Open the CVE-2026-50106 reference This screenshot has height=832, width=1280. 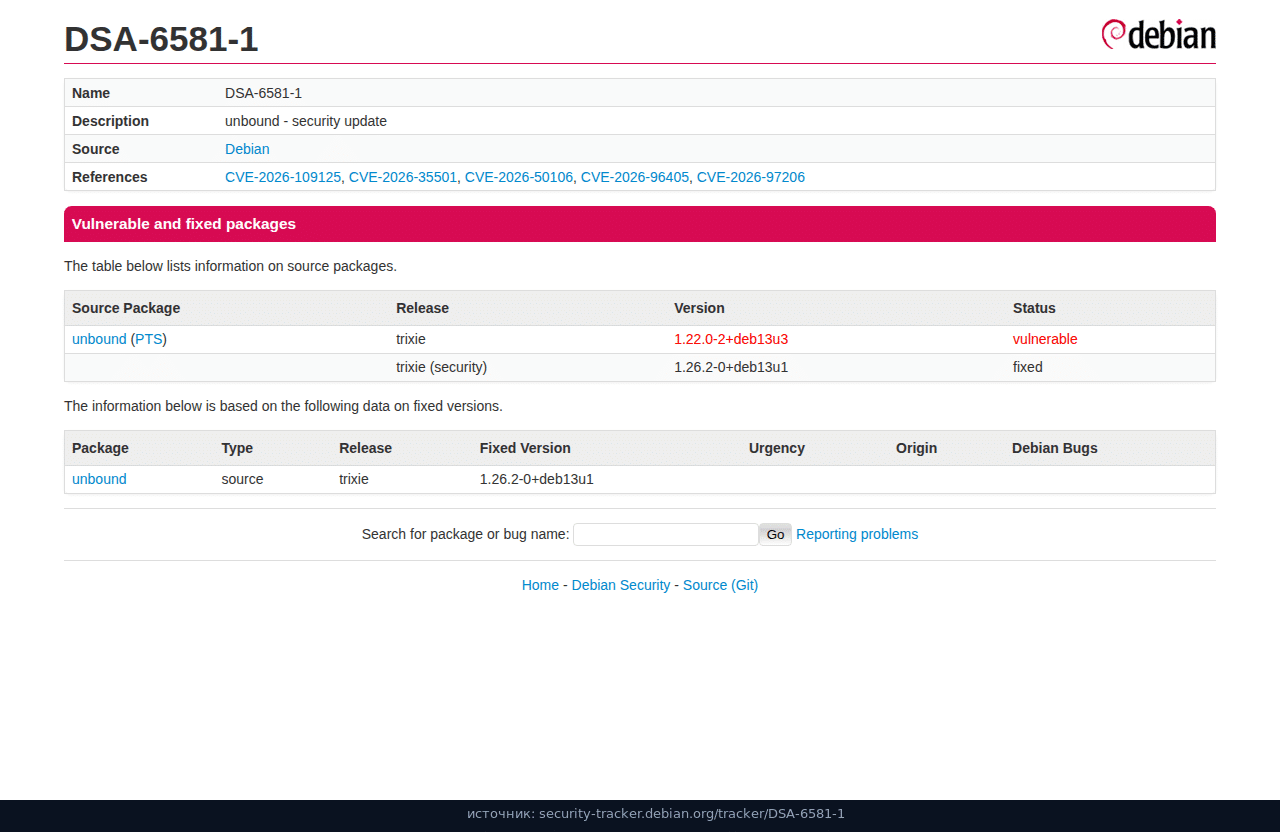(x=519, y=177)
